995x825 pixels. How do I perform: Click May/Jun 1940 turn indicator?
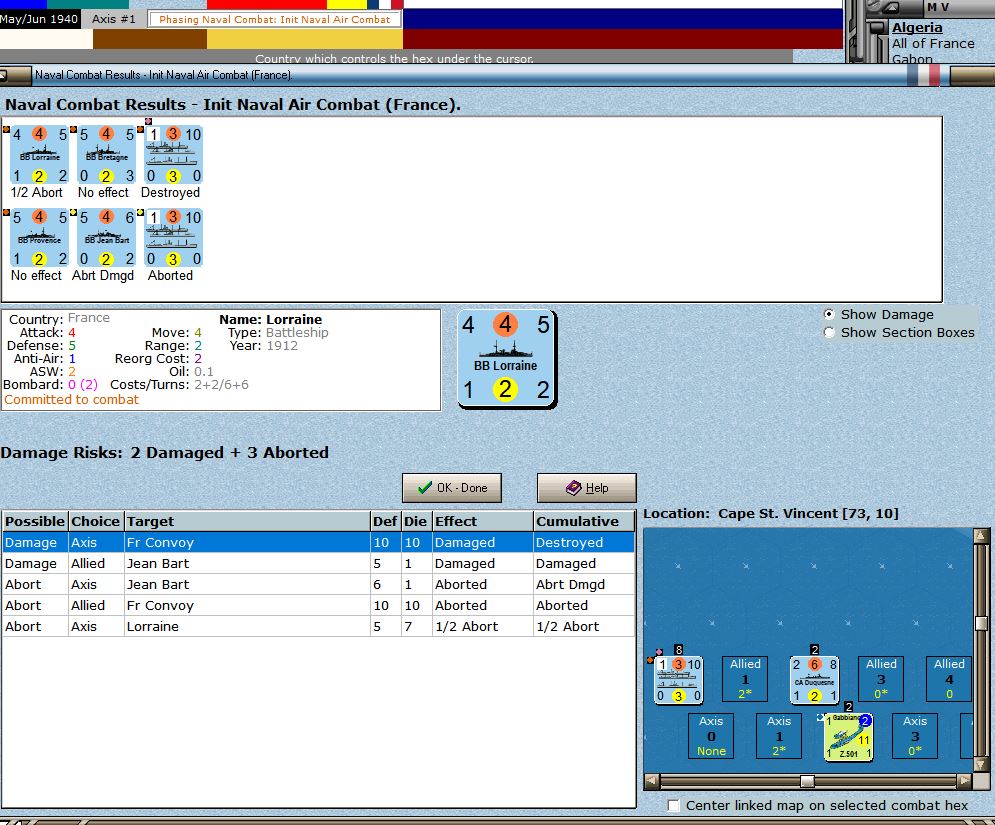39,19
